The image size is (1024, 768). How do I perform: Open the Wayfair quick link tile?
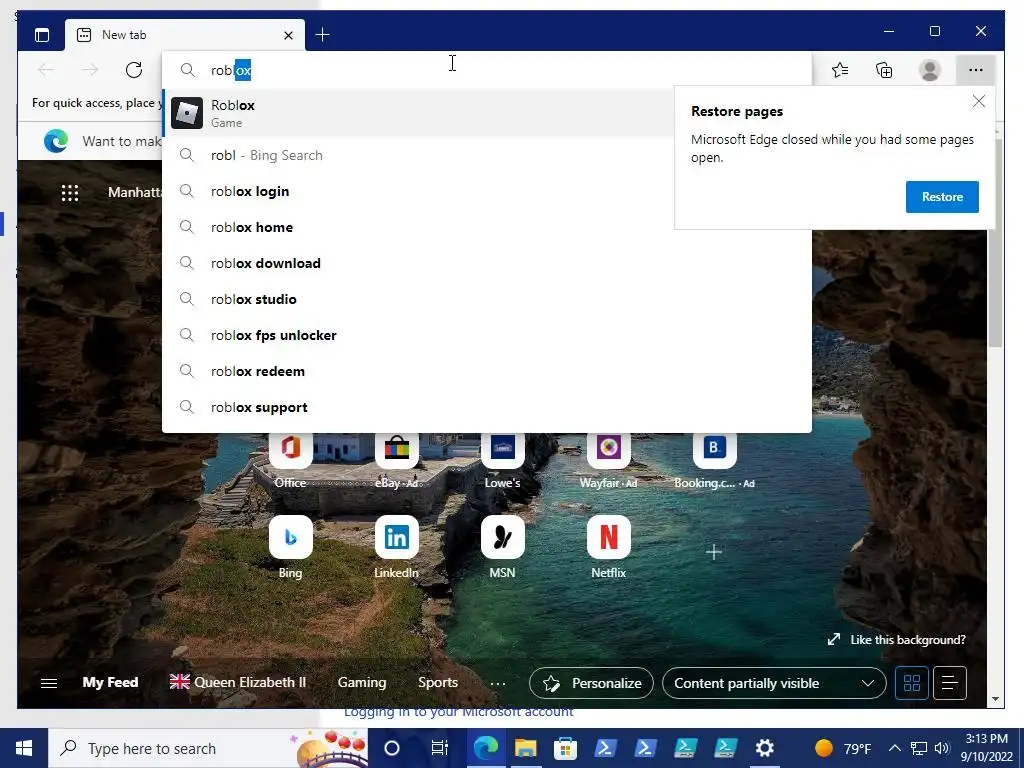[609, 461]
